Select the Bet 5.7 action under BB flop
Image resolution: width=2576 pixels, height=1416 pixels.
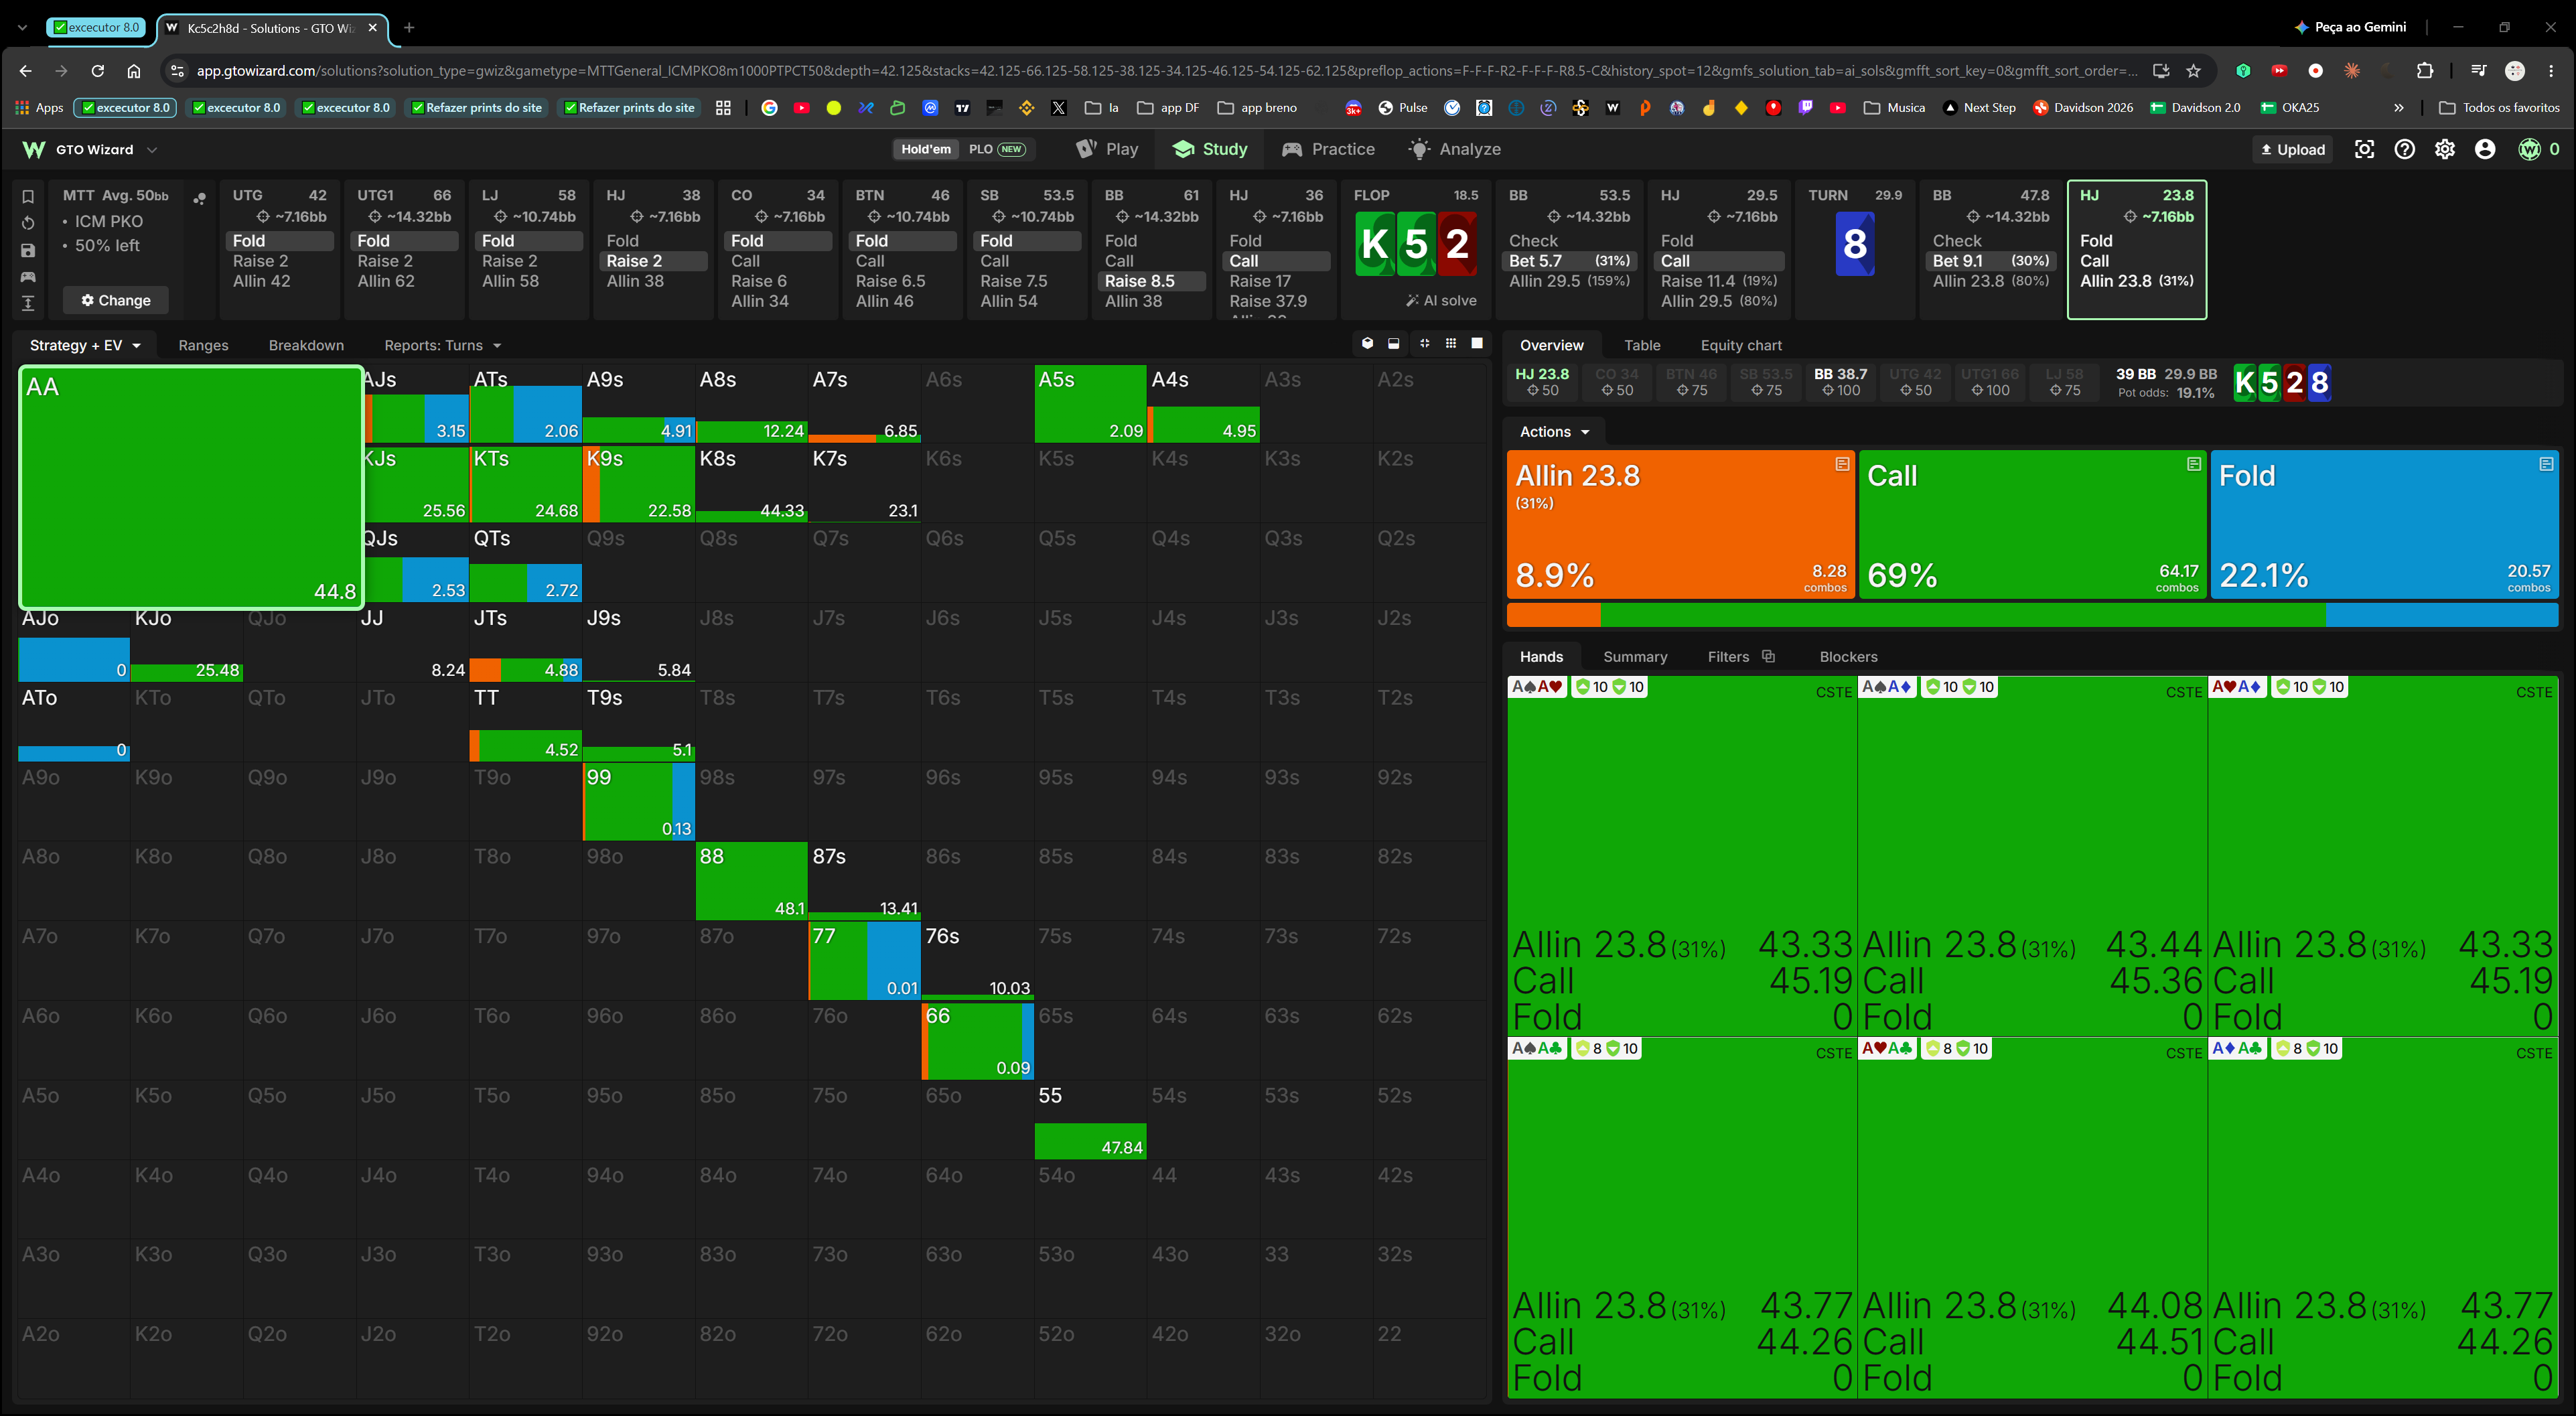[x=1570, y=261]
